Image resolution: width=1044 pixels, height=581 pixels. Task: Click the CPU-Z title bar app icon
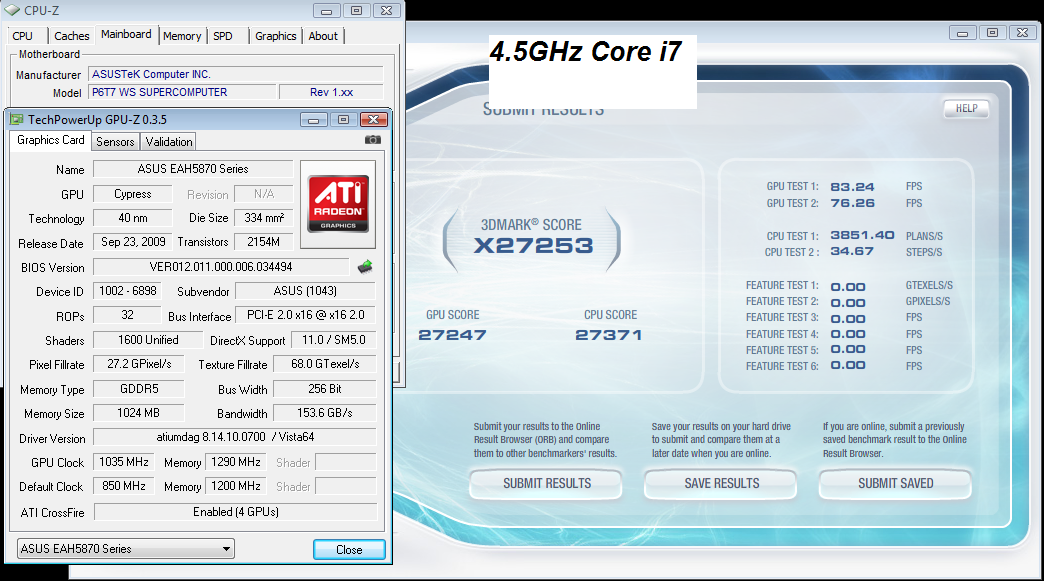coord(12,11)
